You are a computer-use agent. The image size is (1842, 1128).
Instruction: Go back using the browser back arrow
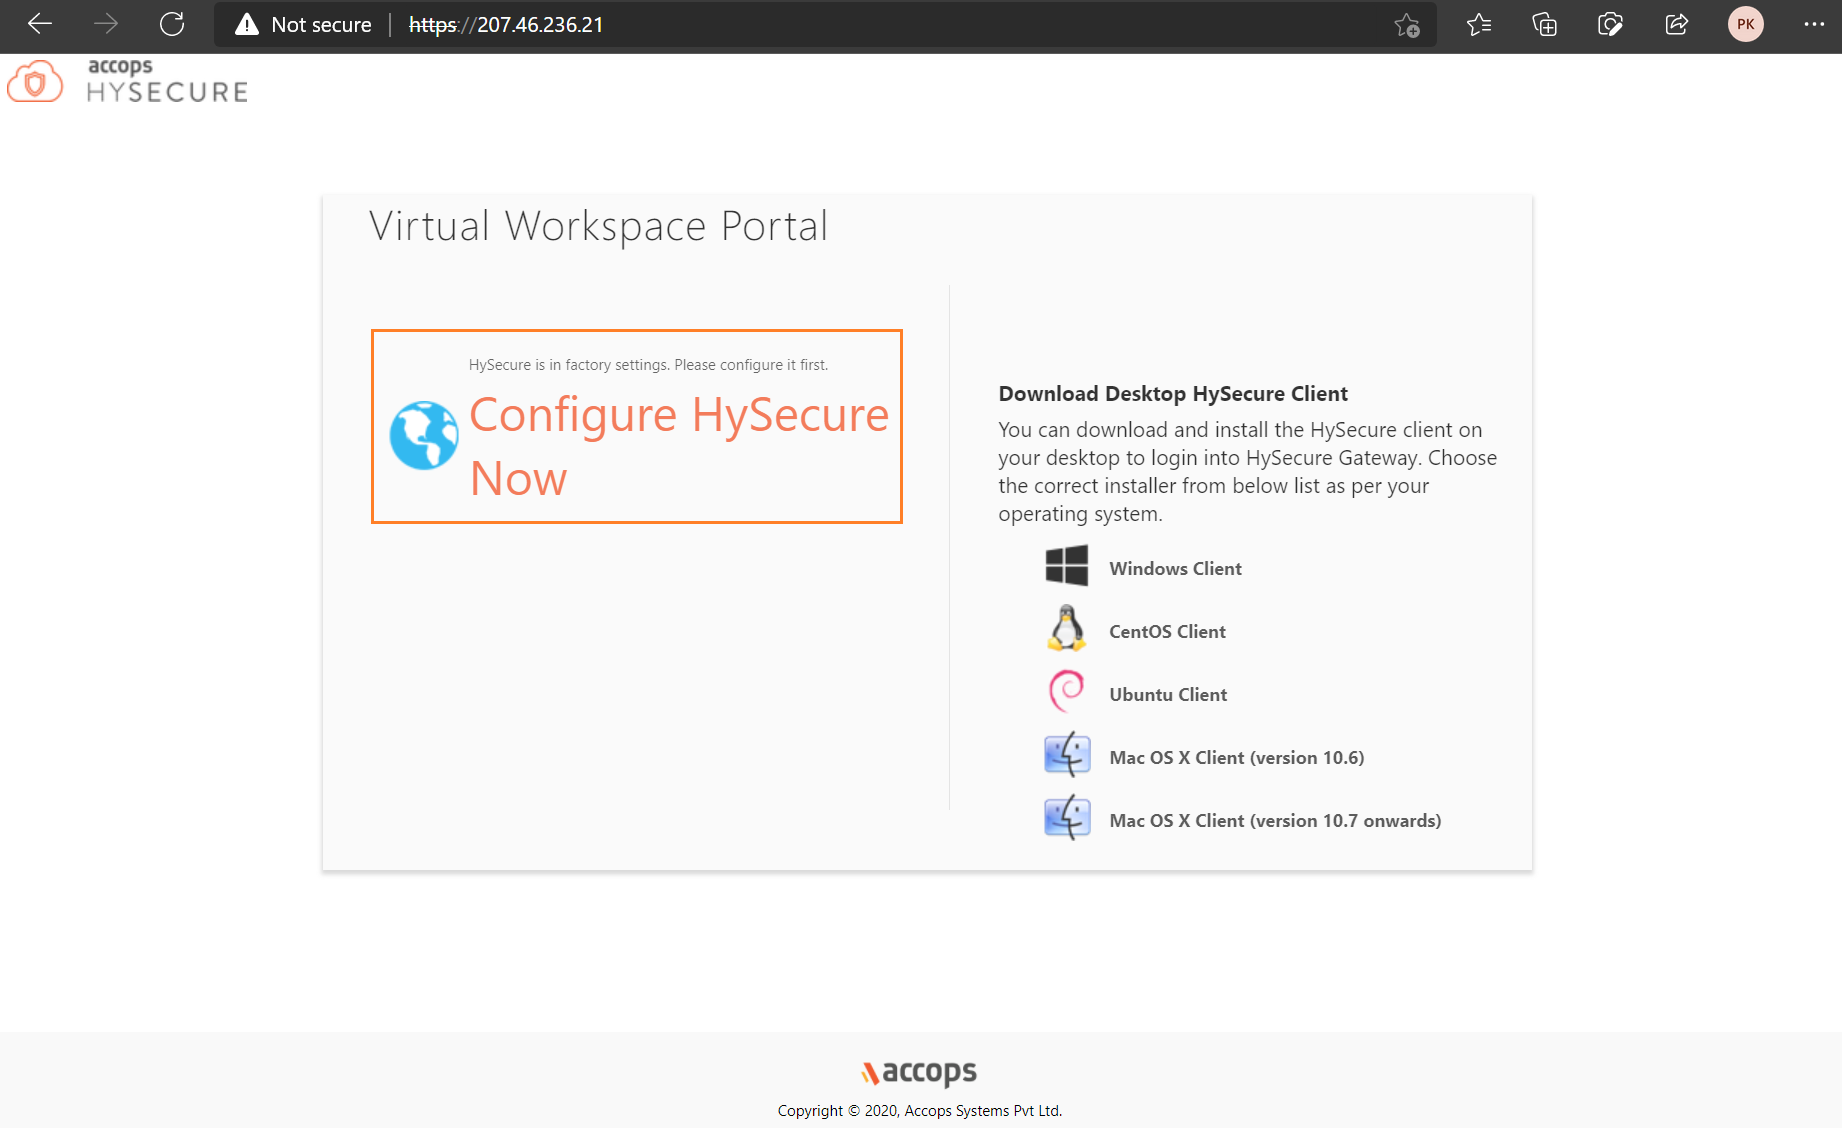pos(40,24)
